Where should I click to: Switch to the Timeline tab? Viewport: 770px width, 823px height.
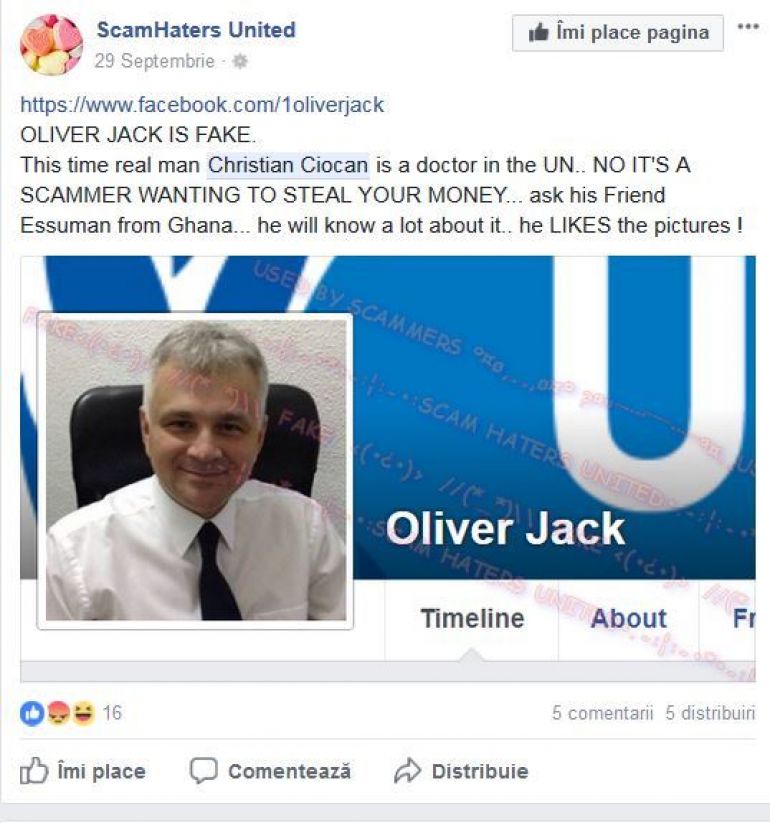coord(472,618)
